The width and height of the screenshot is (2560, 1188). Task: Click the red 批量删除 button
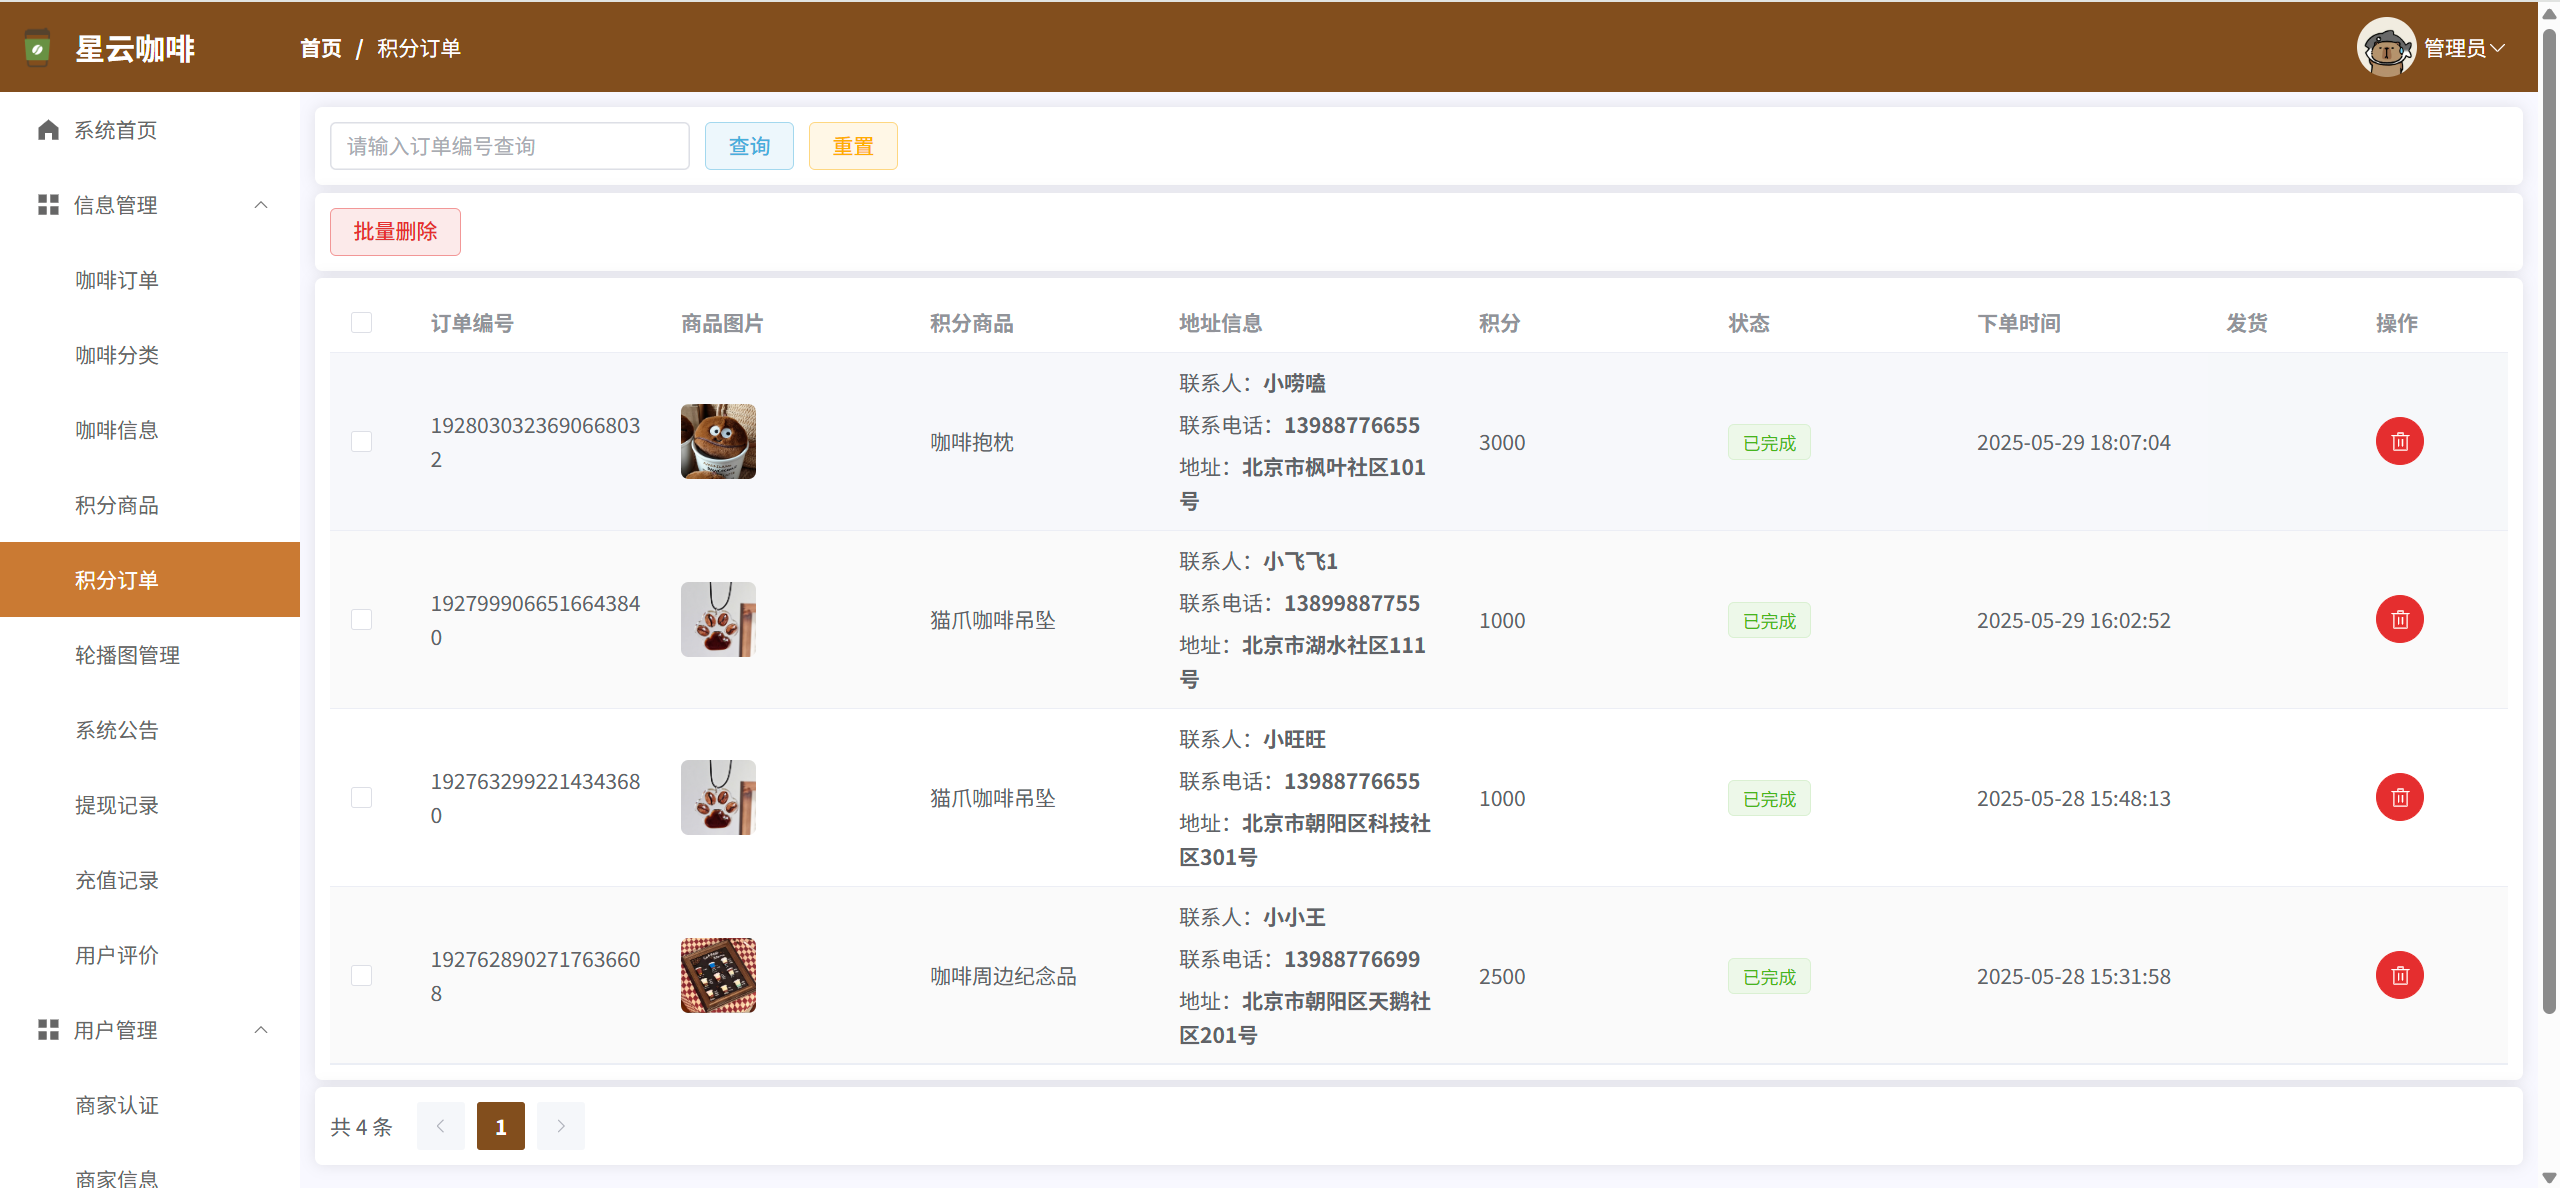[395, 232]
